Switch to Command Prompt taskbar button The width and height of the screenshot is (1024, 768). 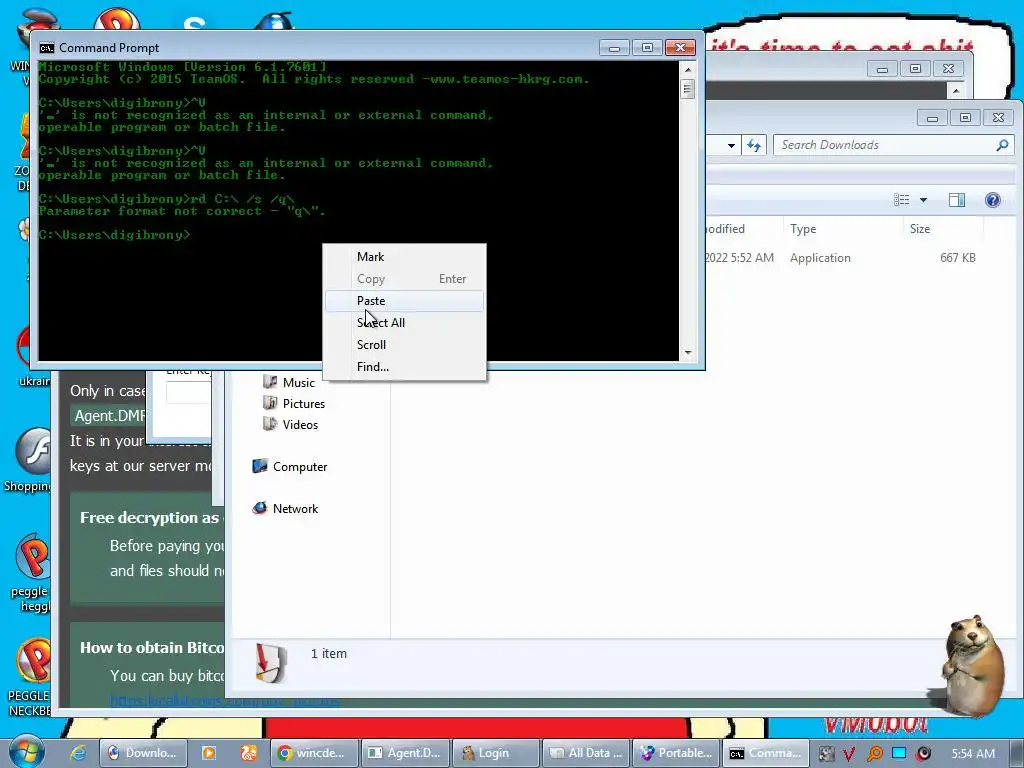(767, 753)
